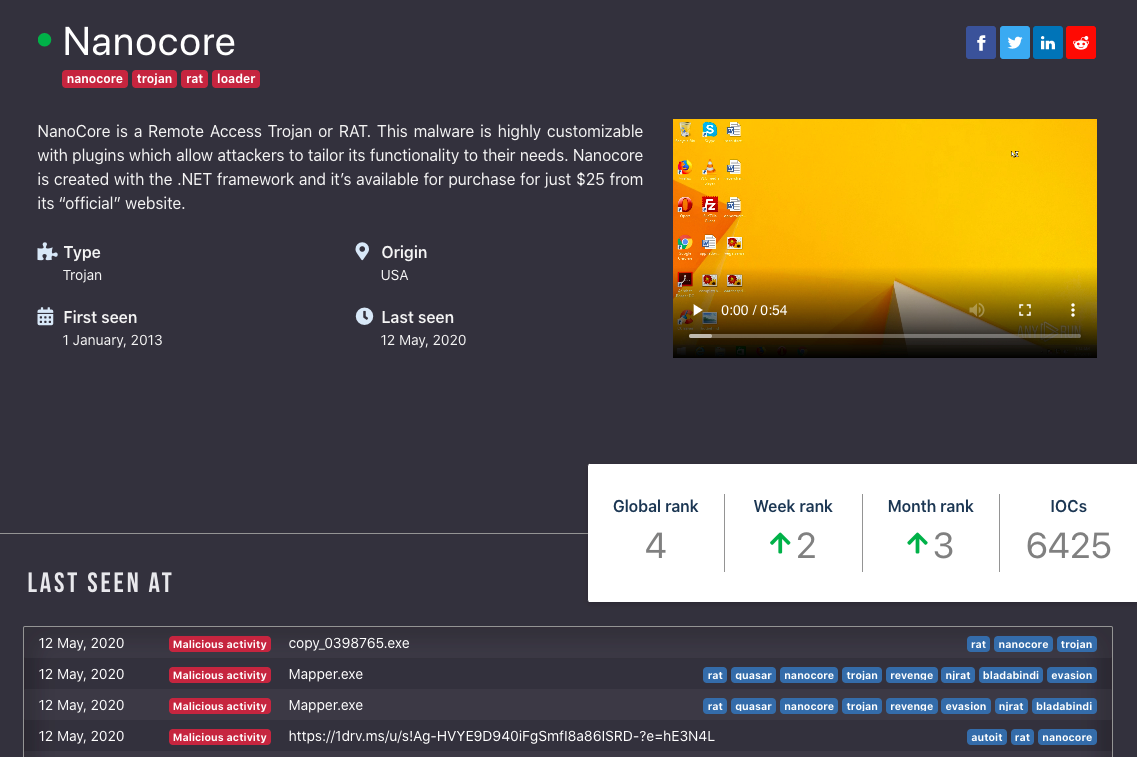Image resolution: width=1137 pixels, height=757 pixels.
Task: Click the IOCs count 6425
Action: tap(1068, 545)
